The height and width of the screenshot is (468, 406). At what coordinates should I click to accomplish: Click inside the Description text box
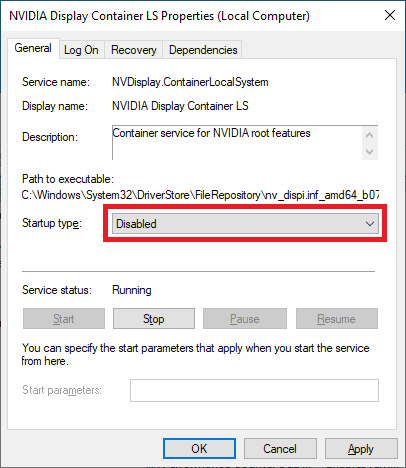(x=237, y=143)
